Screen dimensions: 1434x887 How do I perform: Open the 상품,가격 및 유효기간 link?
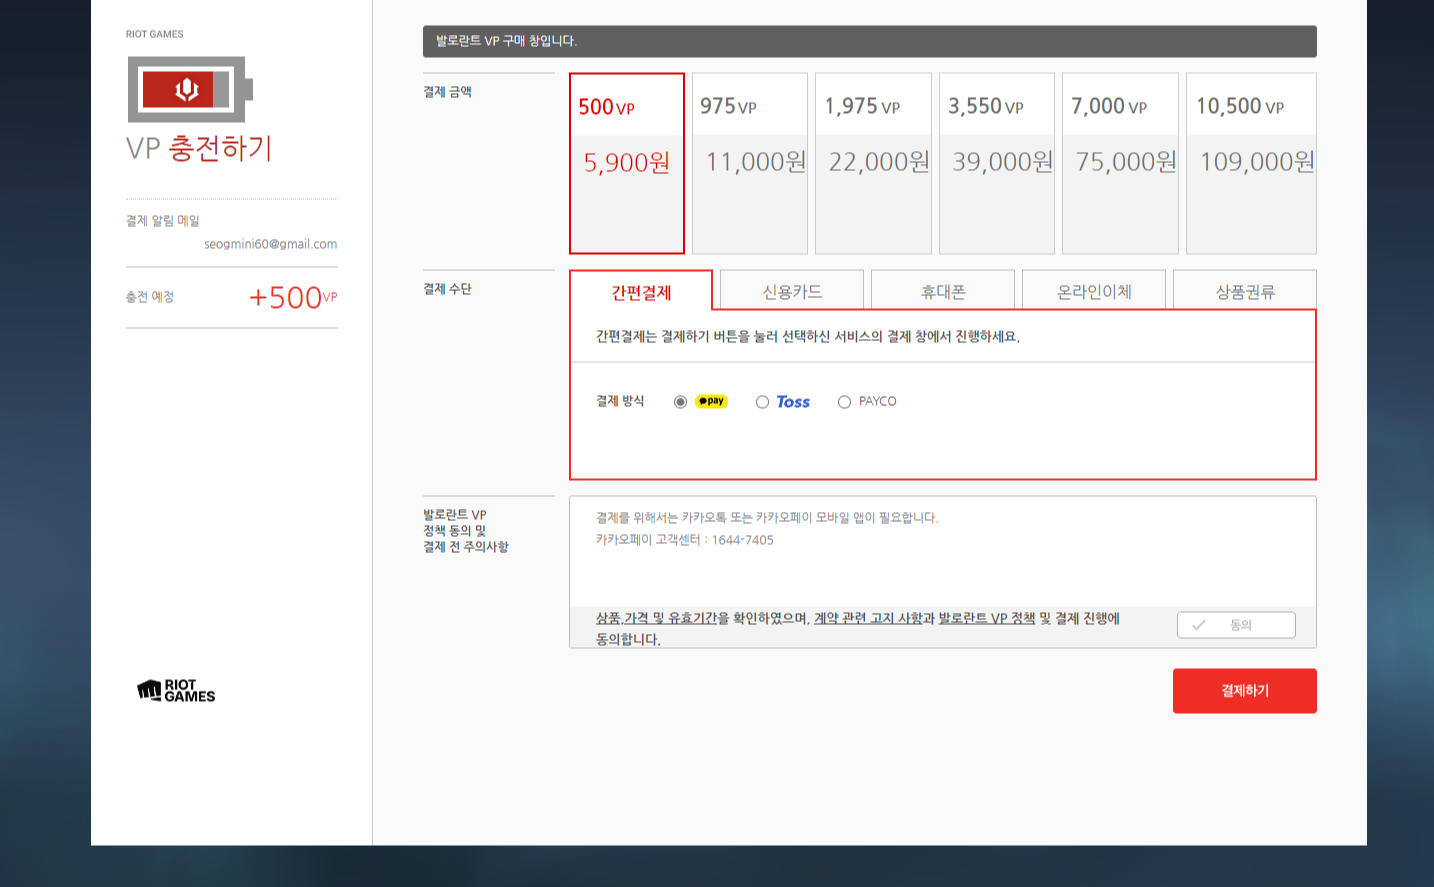pos(657,618)
